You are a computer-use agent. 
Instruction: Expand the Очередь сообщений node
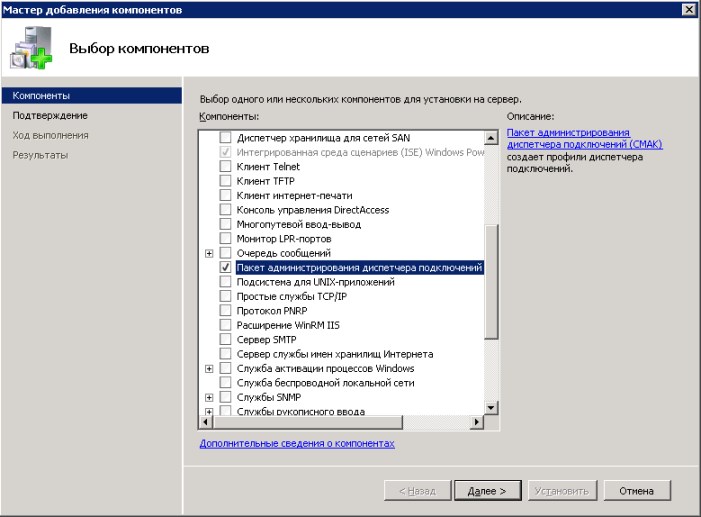click(x=209, y=253)
